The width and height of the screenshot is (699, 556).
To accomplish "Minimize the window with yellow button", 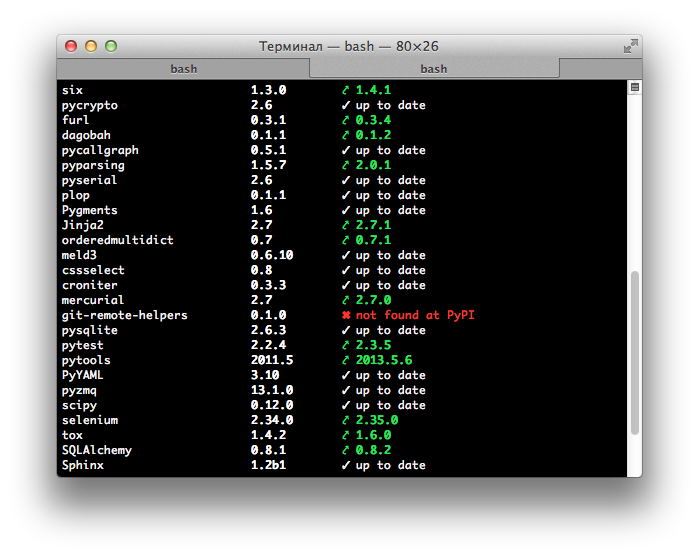I will (91, 46).
